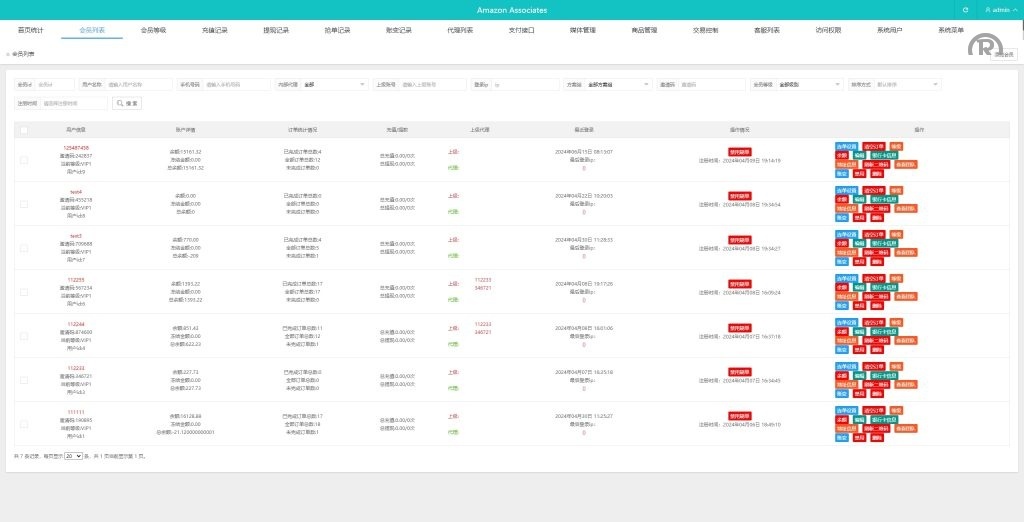Switch to the 充值记录 tab
1024x522 pixels.
214,31
